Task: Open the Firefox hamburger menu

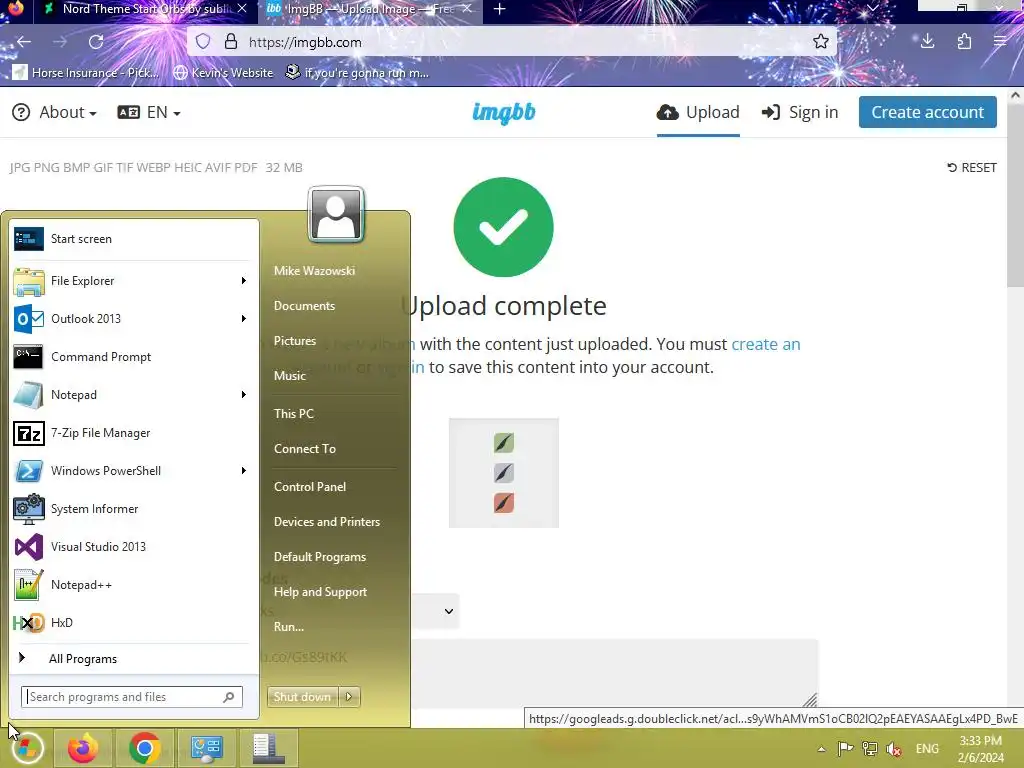Action: 1000,42
